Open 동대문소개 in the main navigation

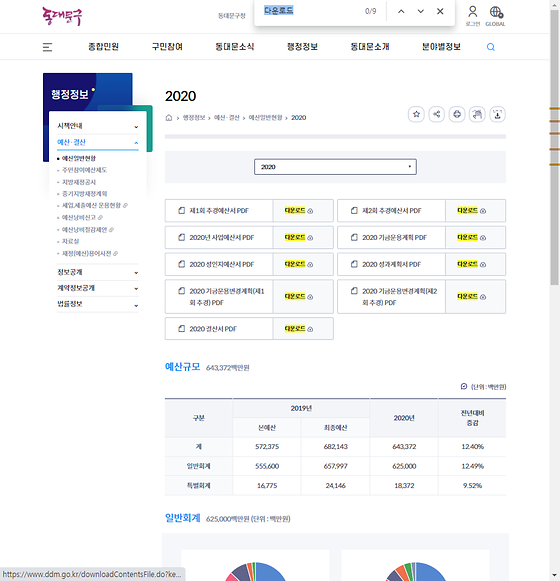point(370,47)
